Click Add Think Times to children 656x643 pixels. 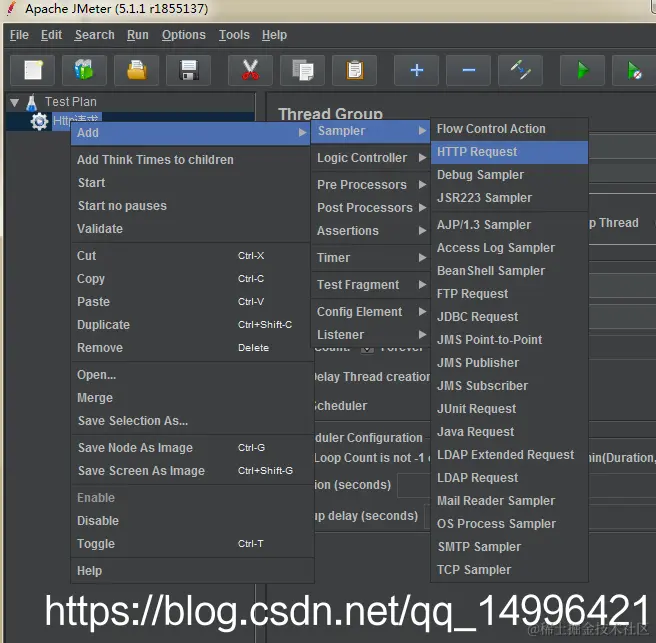pyautogui.click(x=191, y=160)
